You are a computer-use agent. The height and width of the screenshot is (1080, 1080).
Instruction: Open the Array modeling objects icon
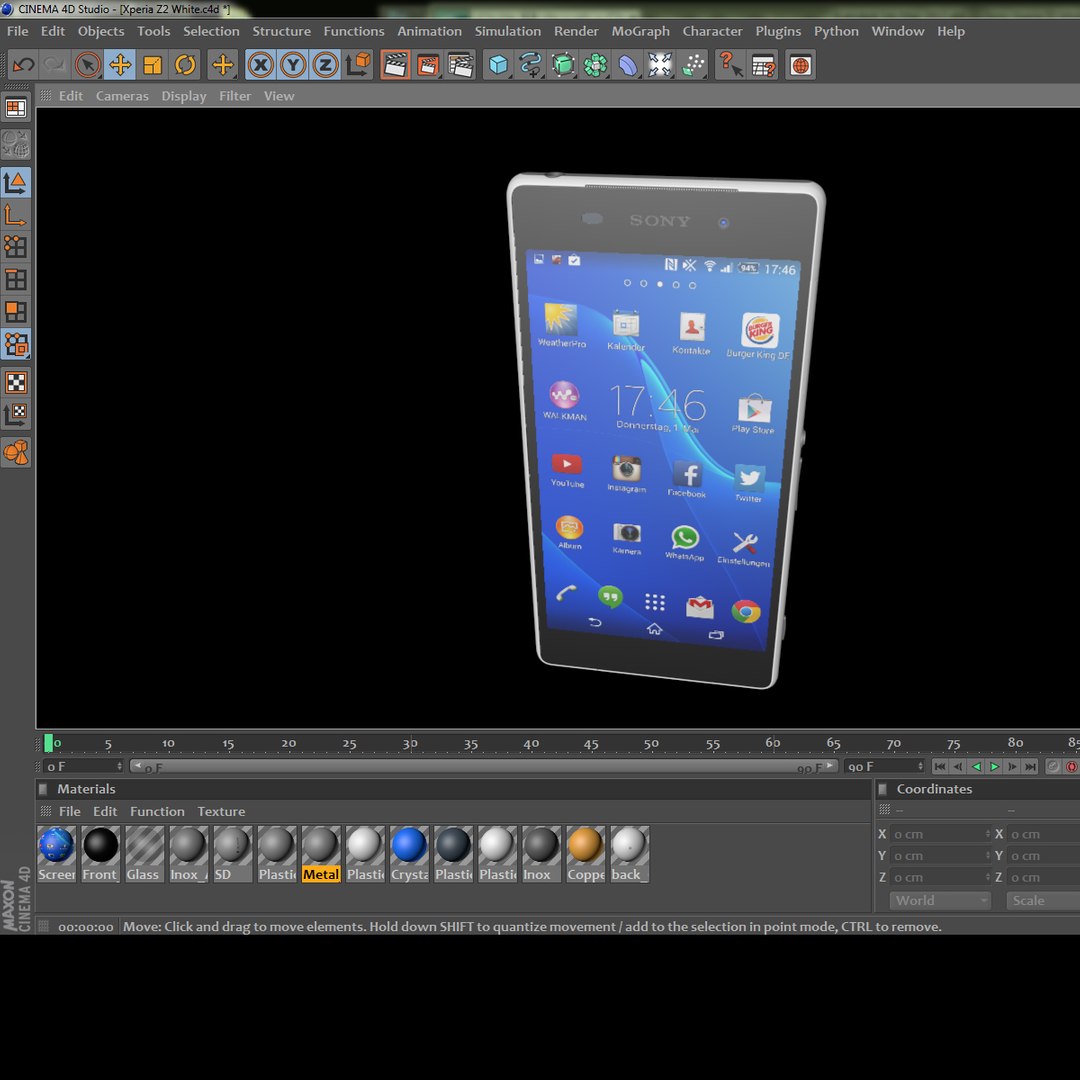[x=595, y=65]
